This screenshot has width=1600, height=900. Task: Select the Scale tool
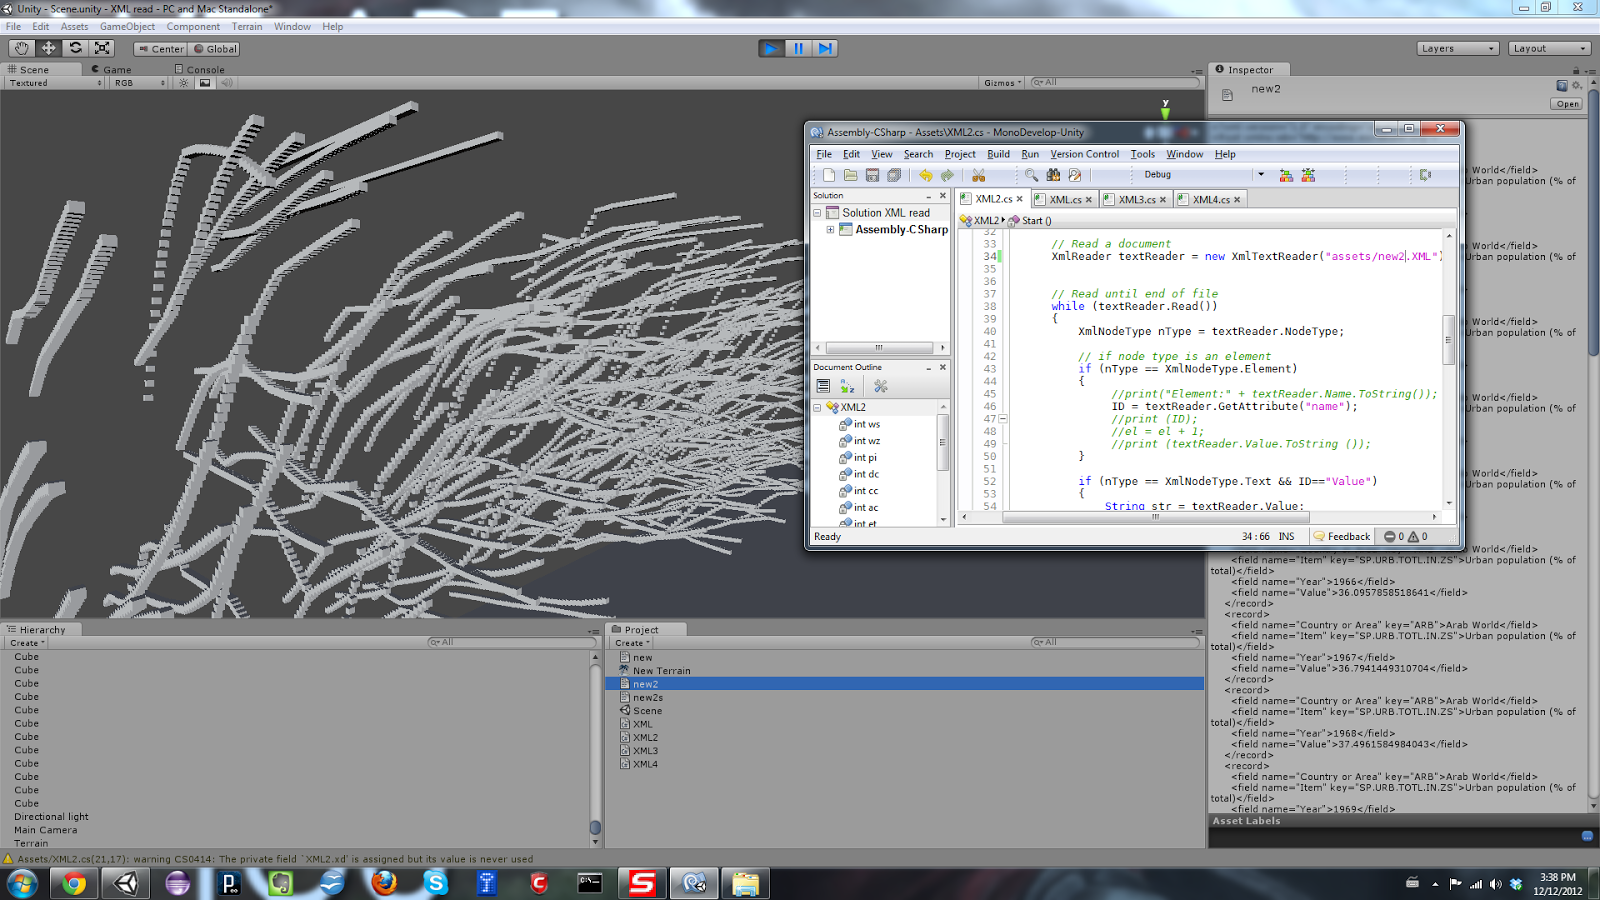[x=101, y=48]
